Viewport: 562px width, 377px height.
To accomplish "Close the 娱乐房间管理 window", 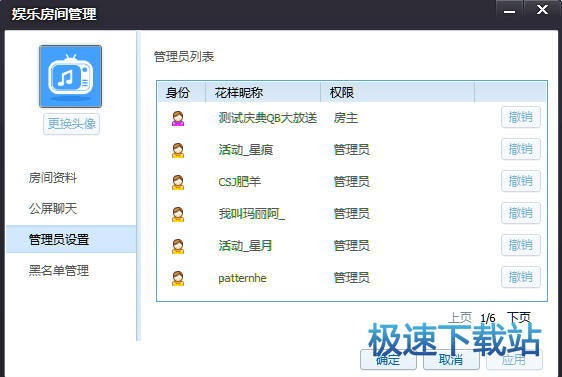I will point(542,9).
